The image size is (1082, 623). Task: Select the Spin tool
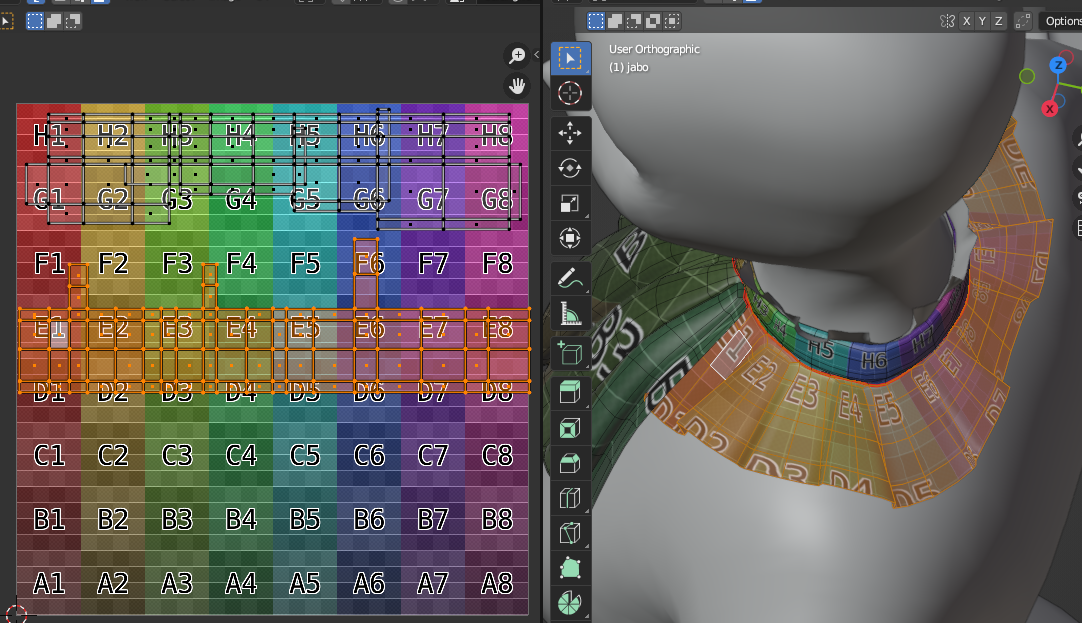pos(570,604)
